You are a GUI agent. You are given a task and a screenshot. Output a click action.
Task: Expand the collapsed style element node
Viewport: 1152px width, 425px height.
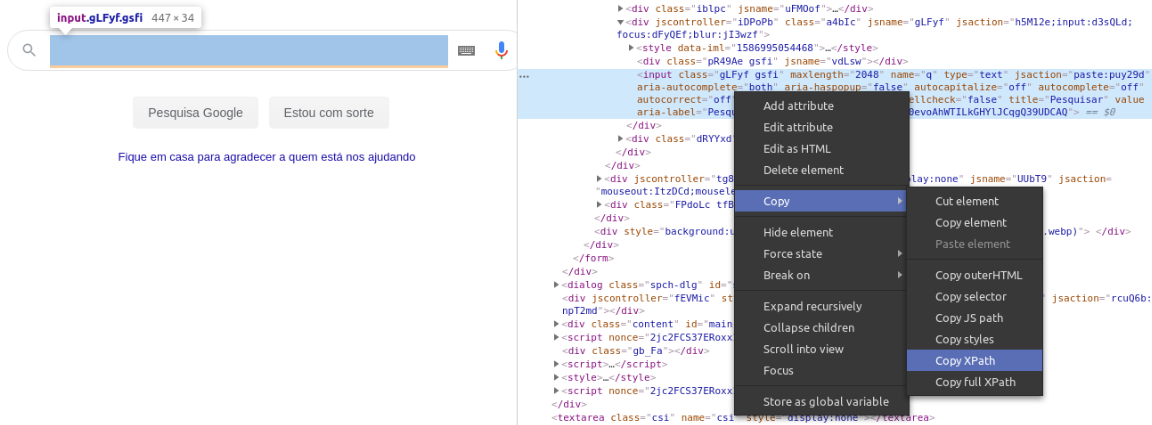coord(557,377)
